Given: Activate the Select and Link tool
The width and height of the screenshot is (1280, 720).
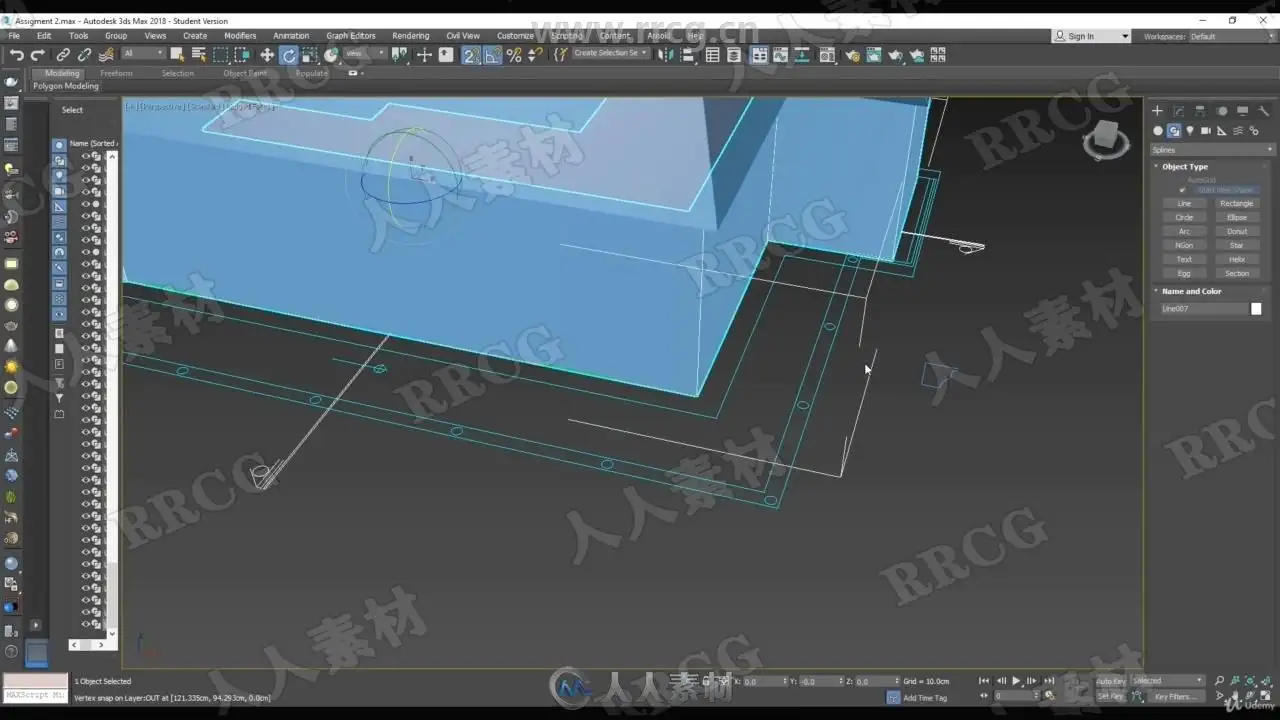Looking at the screenshot, I should (x=63, y=55).
